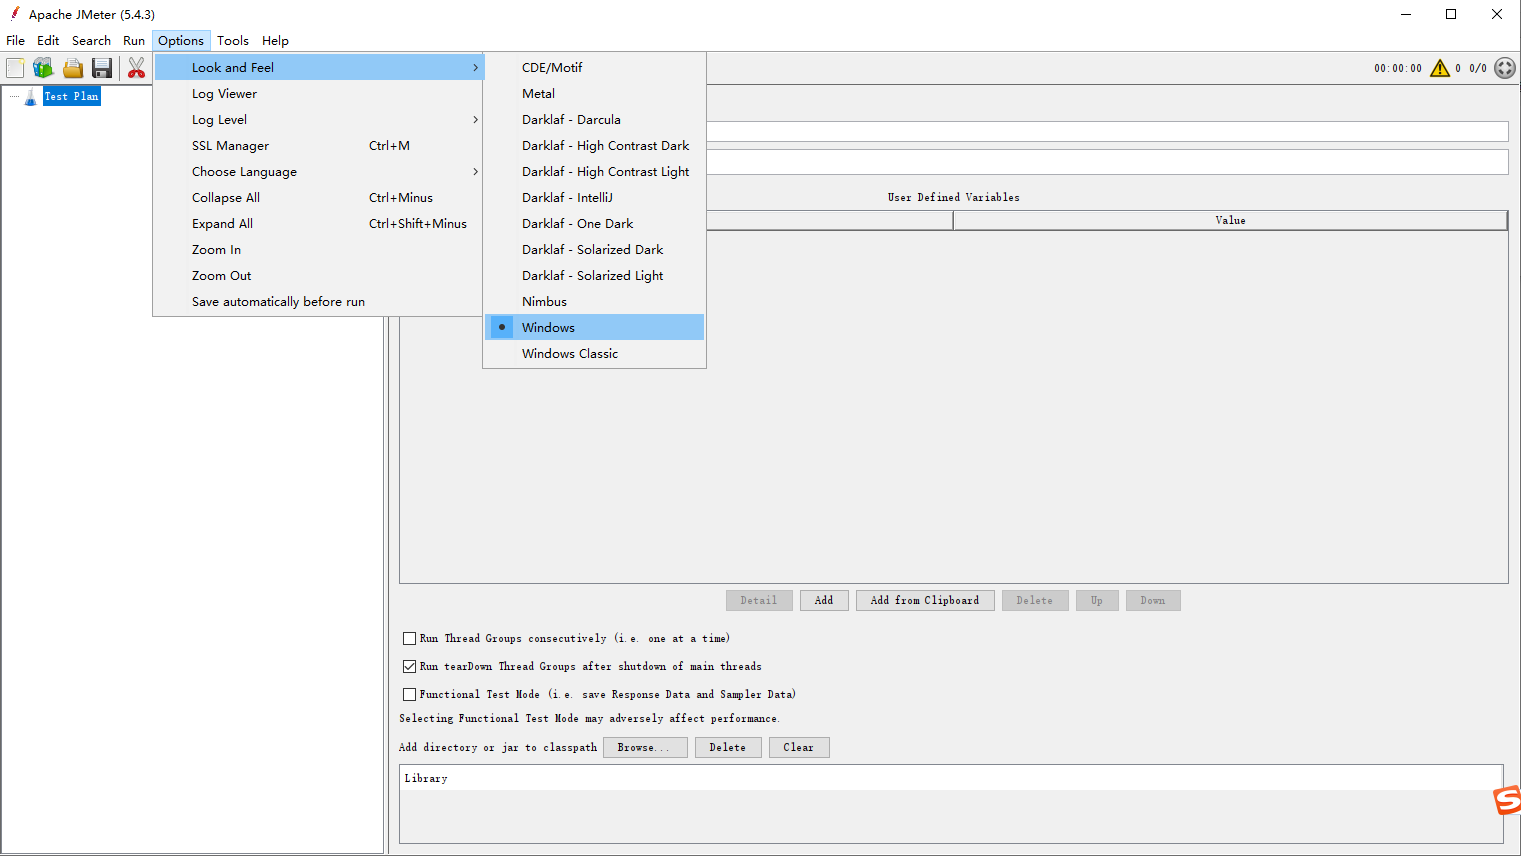
Task: Choose Expand All
Action: (319, 223)
